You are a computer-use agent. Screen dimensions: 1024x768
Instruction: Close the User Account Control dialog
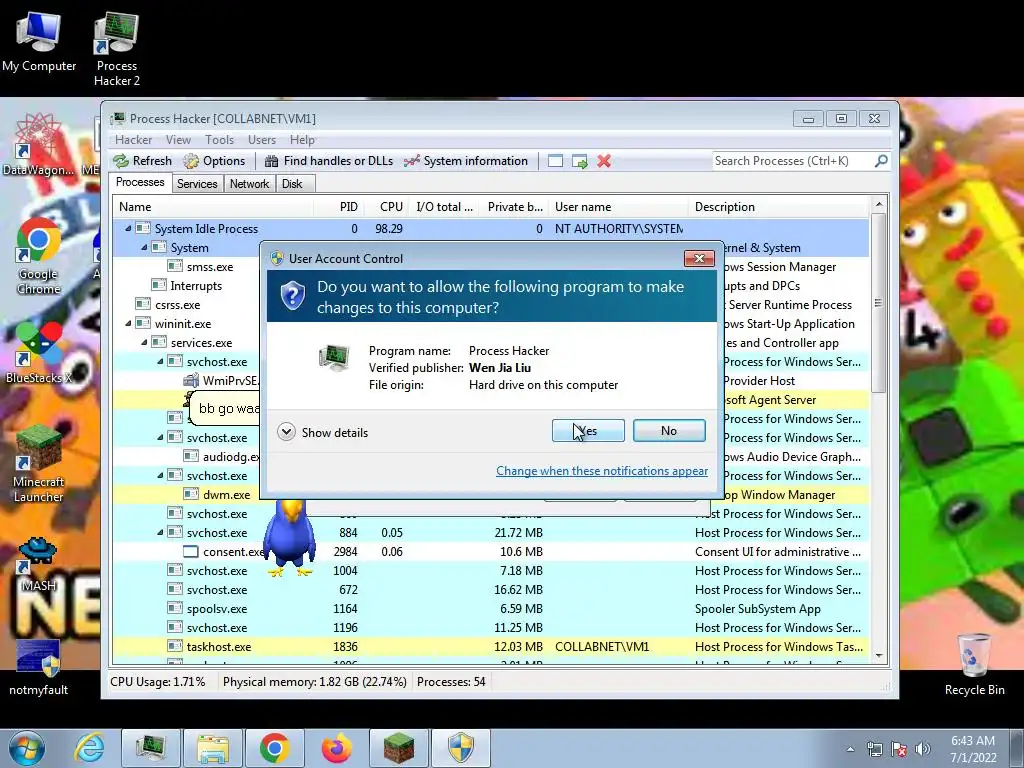pos(699,259)
